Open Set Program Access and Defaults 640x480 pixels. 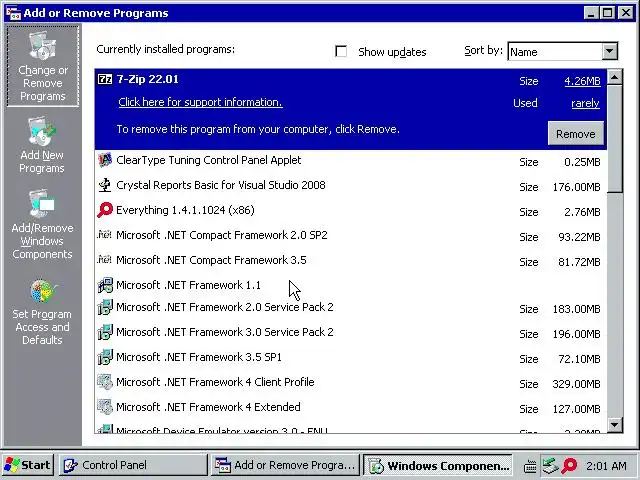42,312
